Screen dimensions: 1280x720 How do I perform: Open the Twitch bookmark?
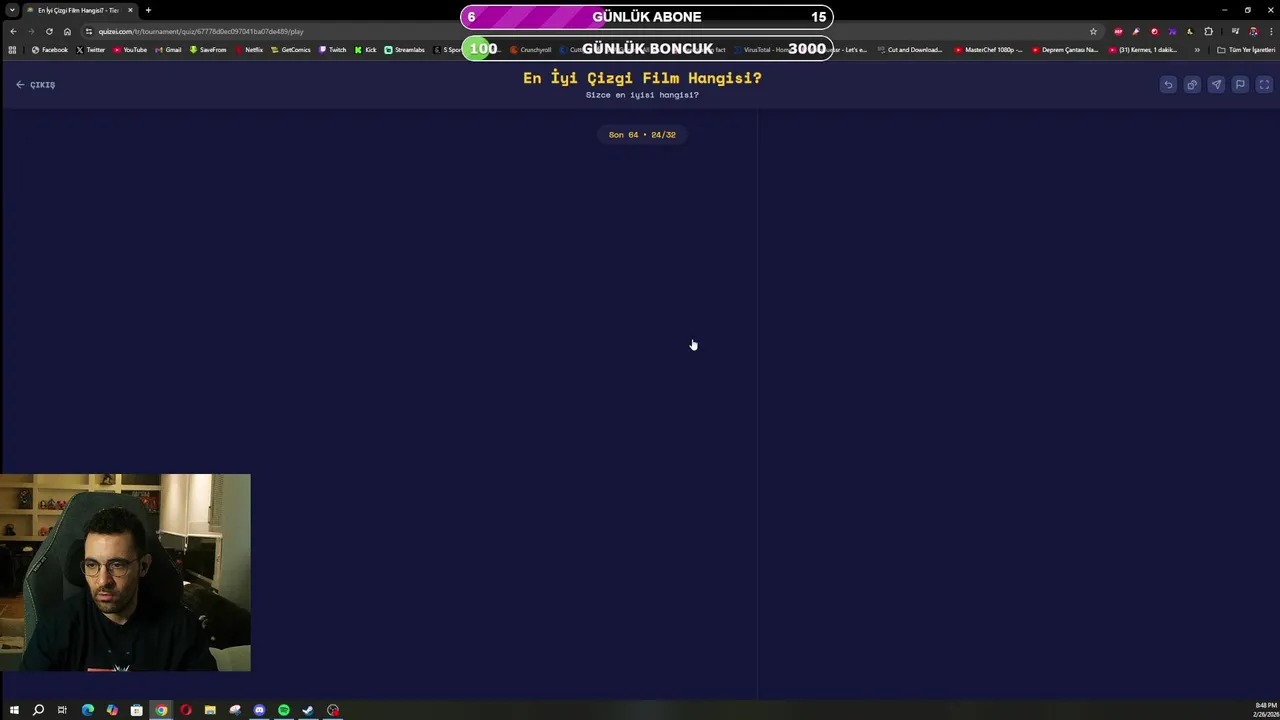(x=333, y=50)
